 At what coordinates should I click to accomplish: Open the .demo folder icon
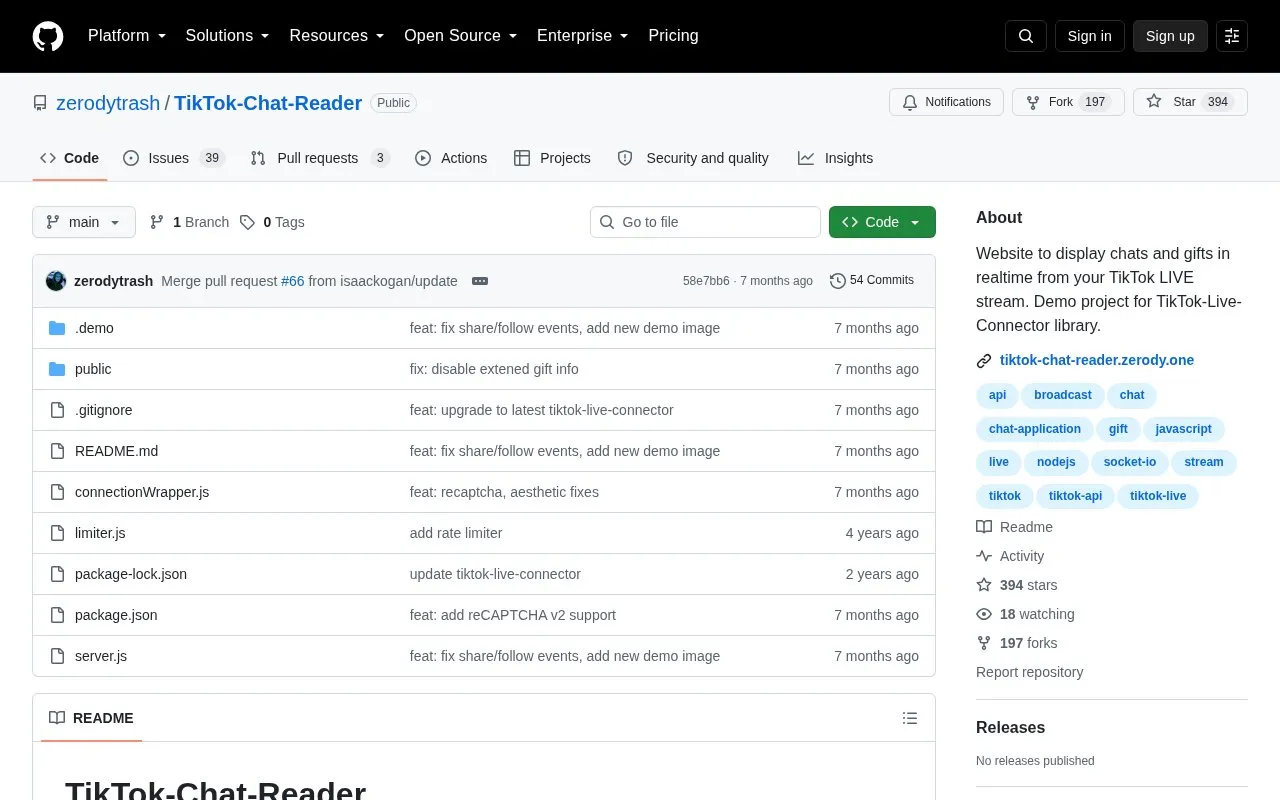tap(57, 328)
